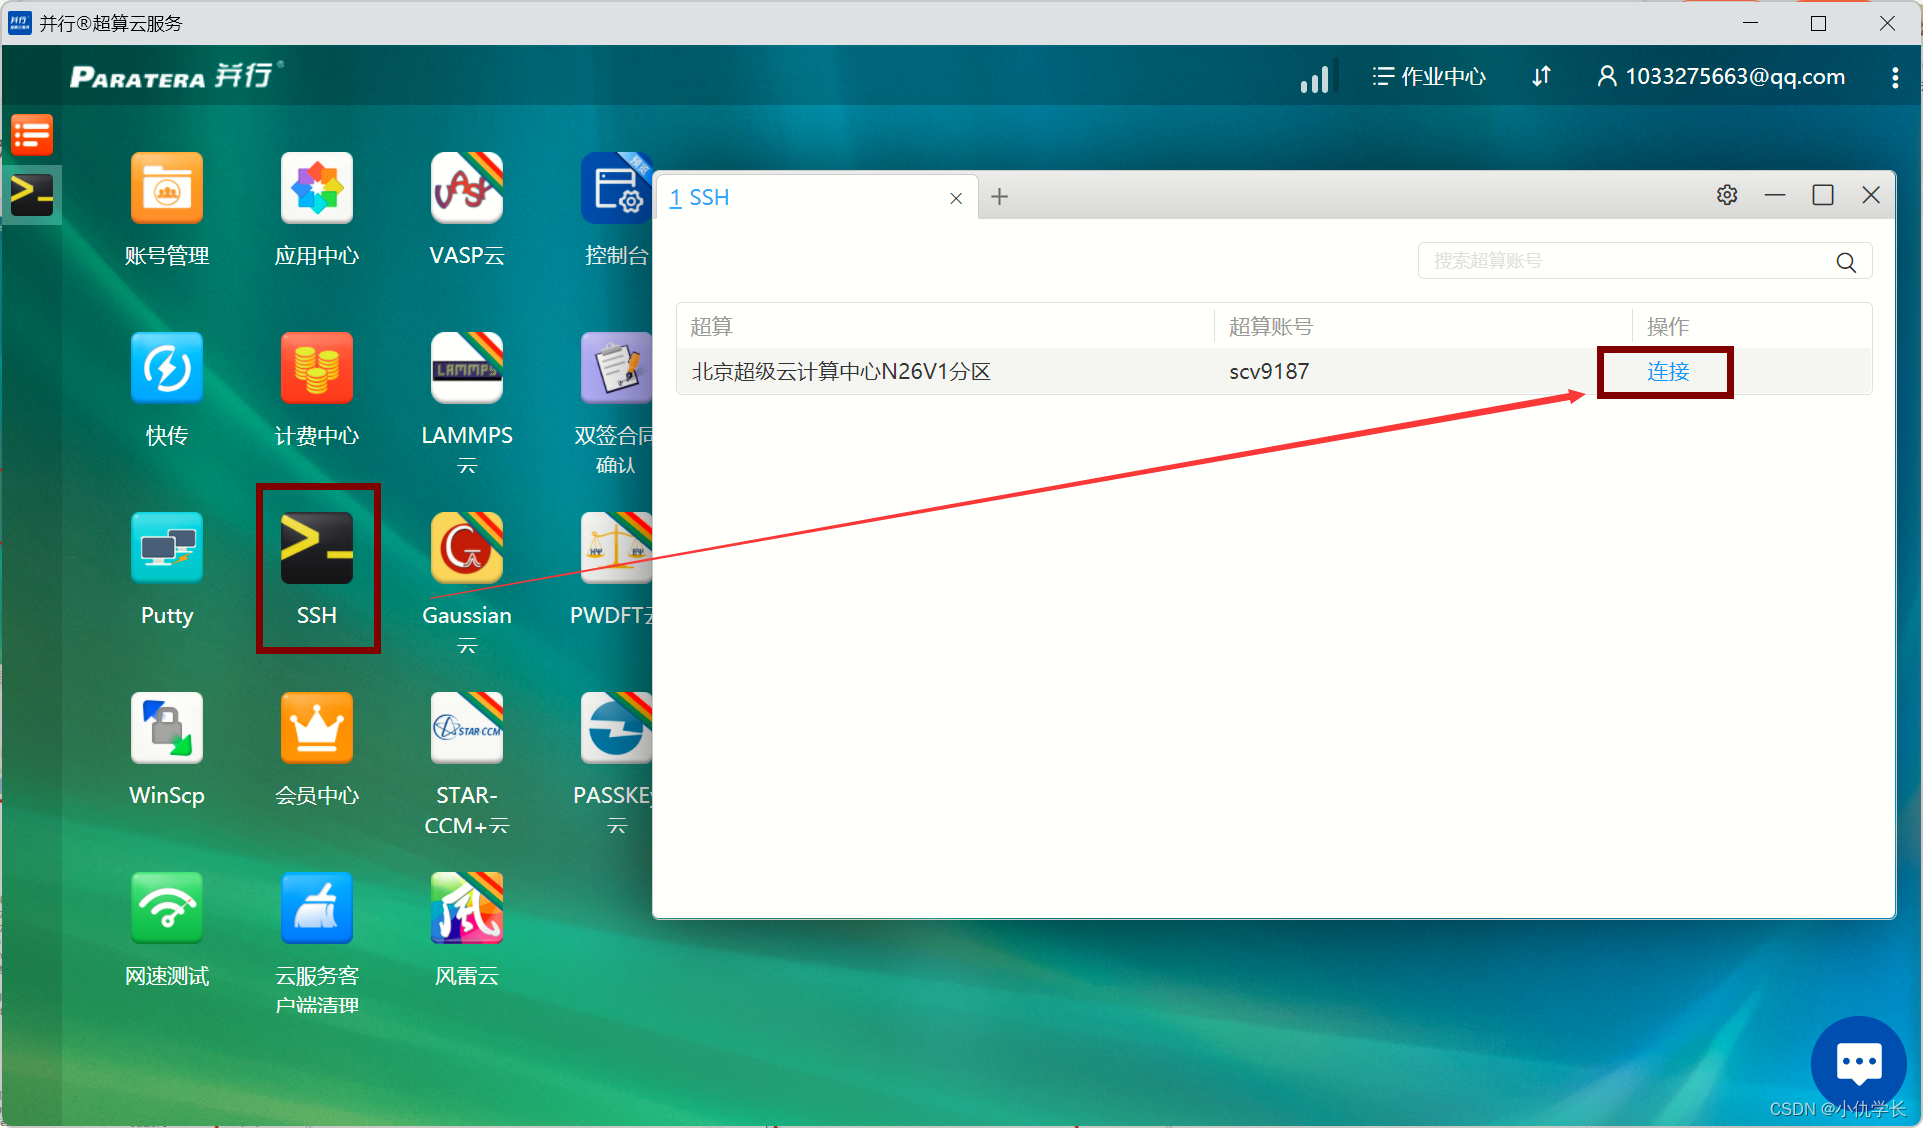Image resolution: width=1923 pixels, height=1128 pixels.
Task: Add a new SSH tab with plus
Action: click(x=999, y=197)
